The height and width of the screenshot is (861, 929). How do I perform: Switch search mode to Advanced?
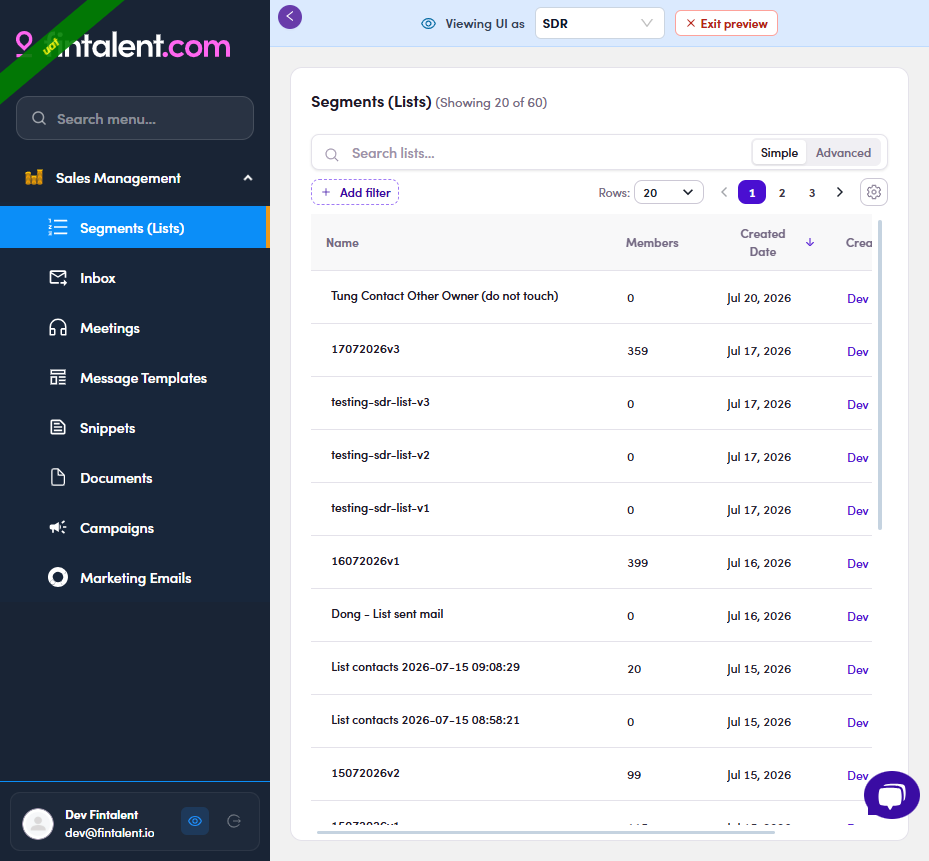coord(843,153)
